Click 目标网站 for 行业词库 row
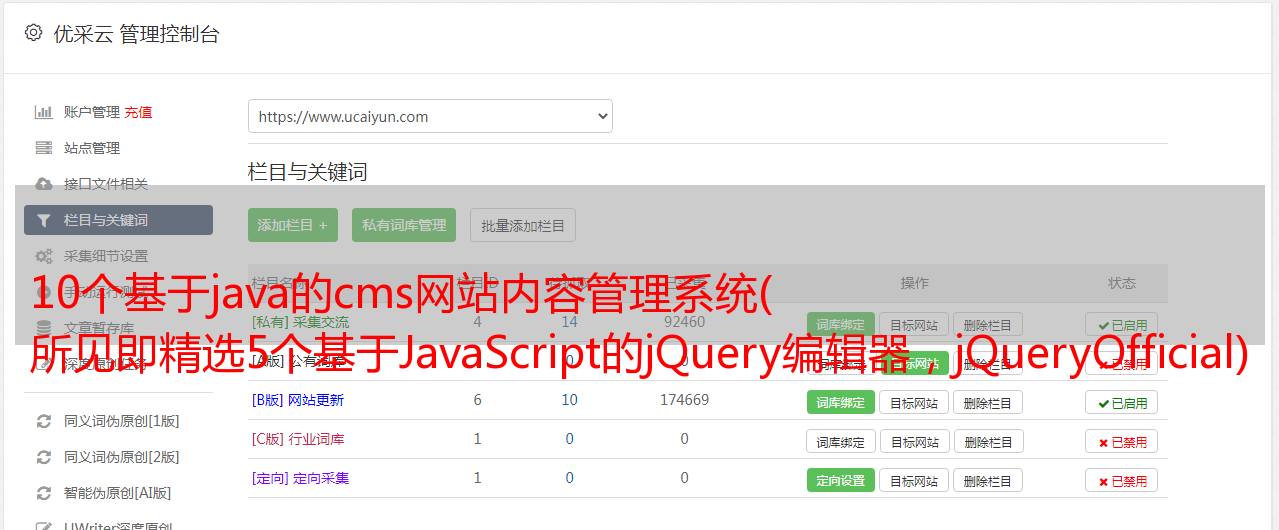The image size is (1279, 530). (914, 441)
